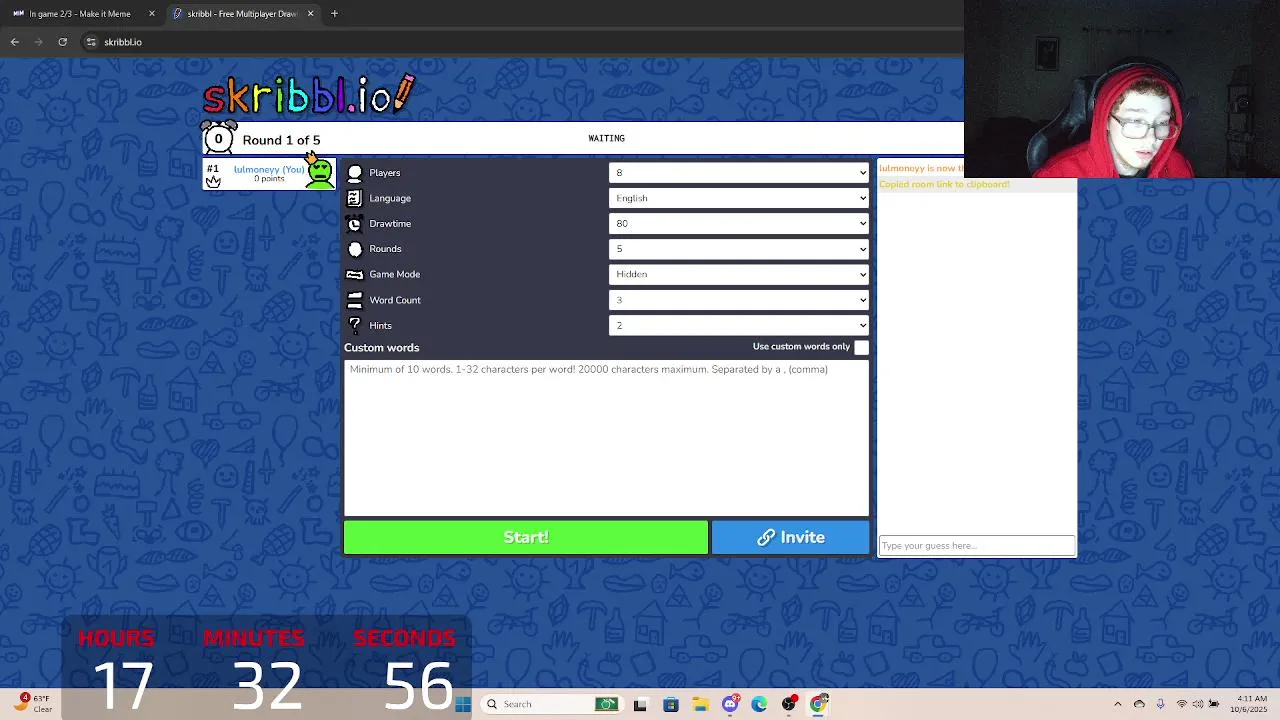The width and height of the screenshot is (1280, 720).
Task: Open Discord from the taskbar
Action: tap(730, 704)
